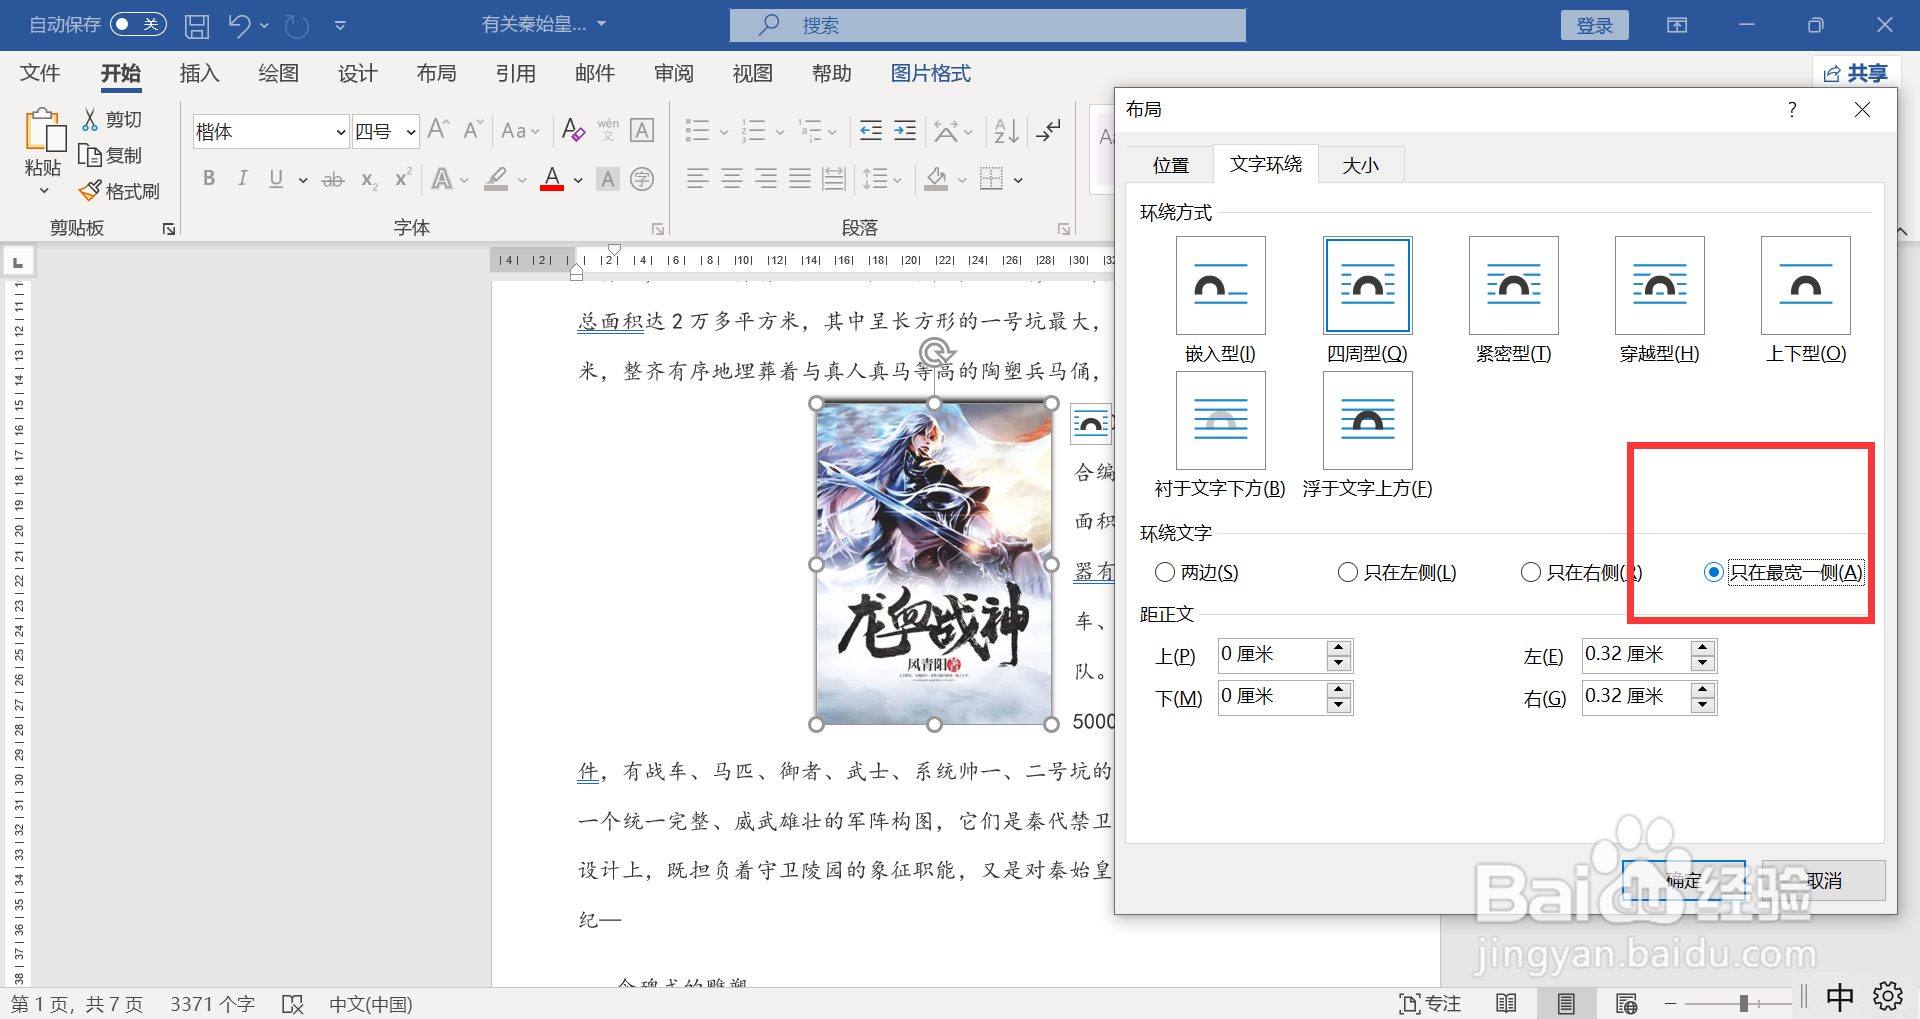Clear all formatting eraser icon
Viewport: 1920px width, 1019px height.
click(573, 130)
